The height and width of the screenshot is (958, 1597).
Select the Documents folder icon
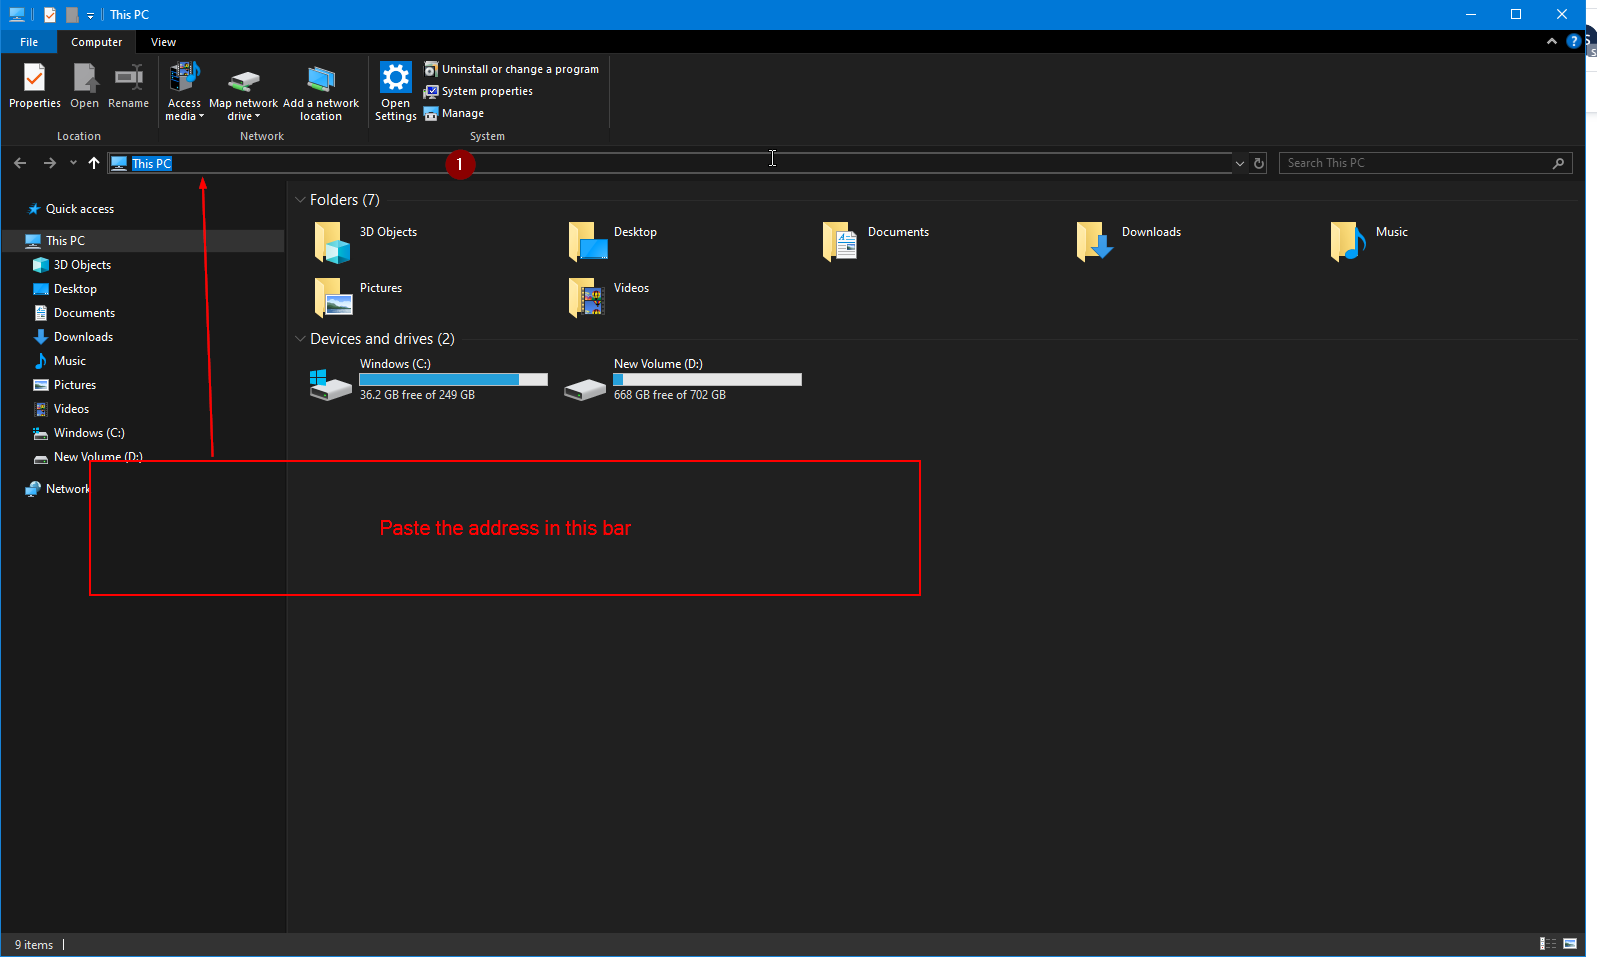tap(840, 242)
